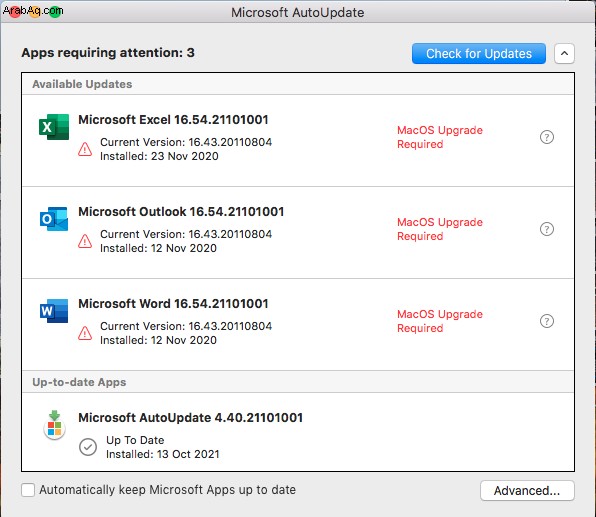Click MacOS Upgrade Required next to Excel

(440, 137)
